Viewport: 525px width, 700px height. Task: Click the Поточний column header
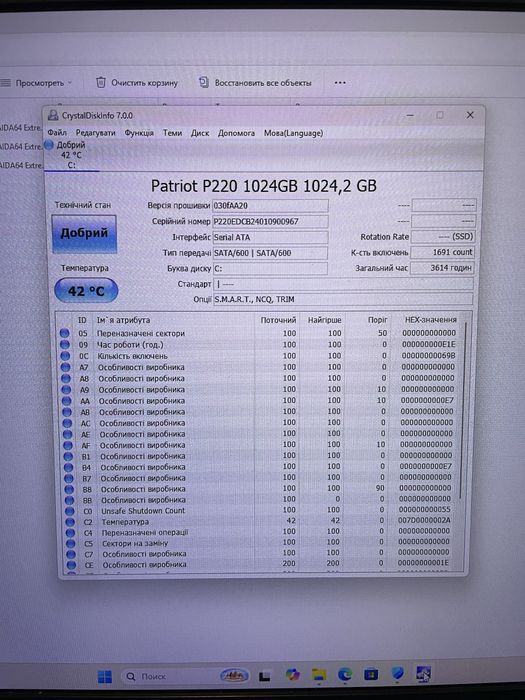(x=278, y=320)
